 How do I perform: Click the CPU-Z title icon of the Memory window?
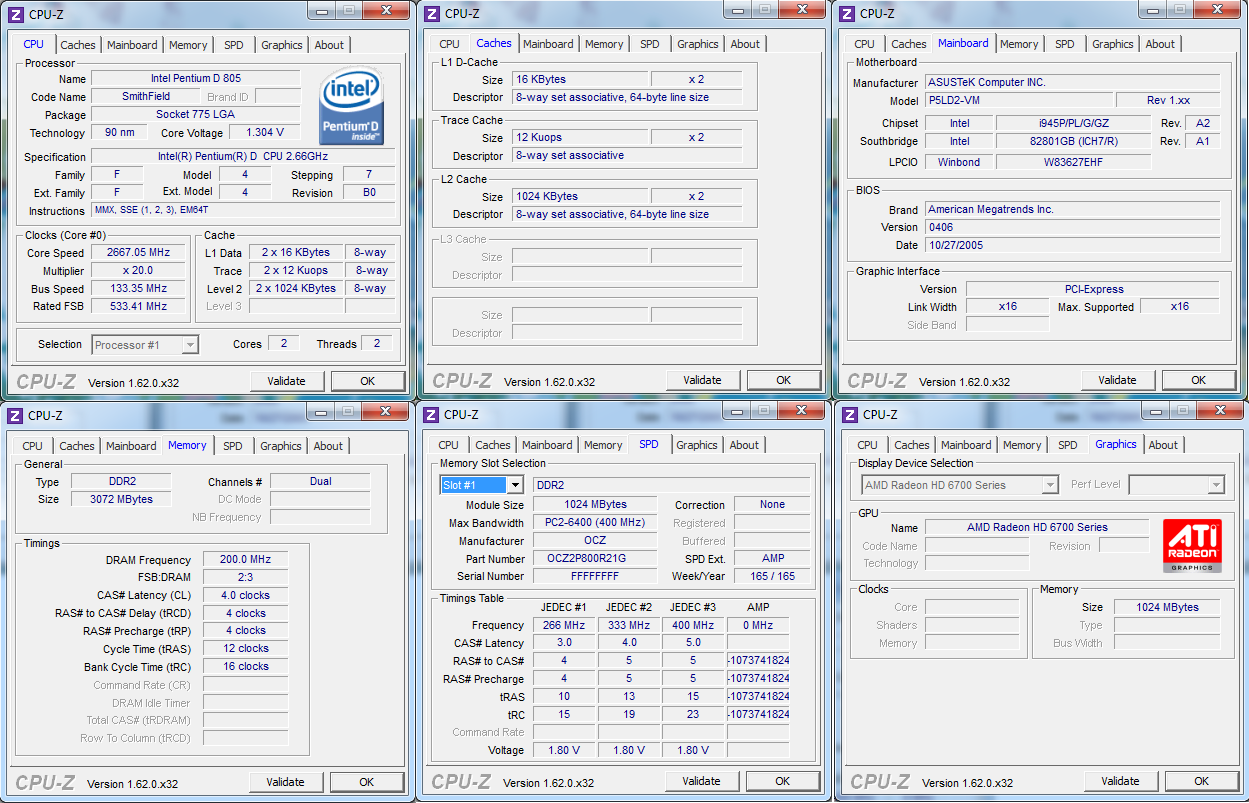15,415
